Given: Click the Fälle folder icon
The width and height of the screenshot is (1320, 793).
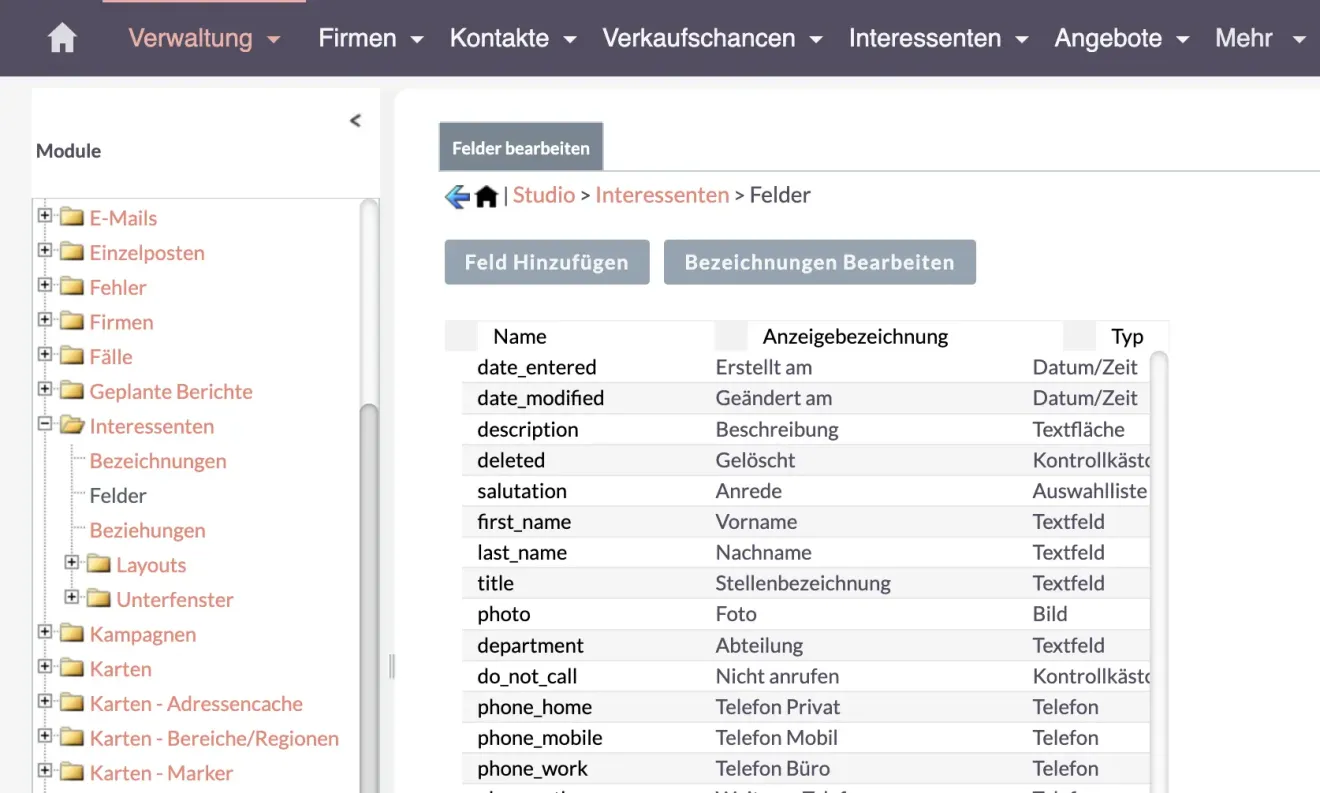Looking at the screenshot, I should (69, 356).
